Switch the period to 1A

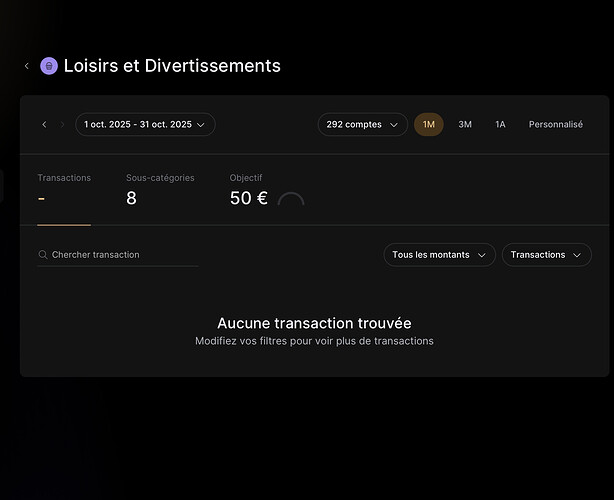[500, 125]
